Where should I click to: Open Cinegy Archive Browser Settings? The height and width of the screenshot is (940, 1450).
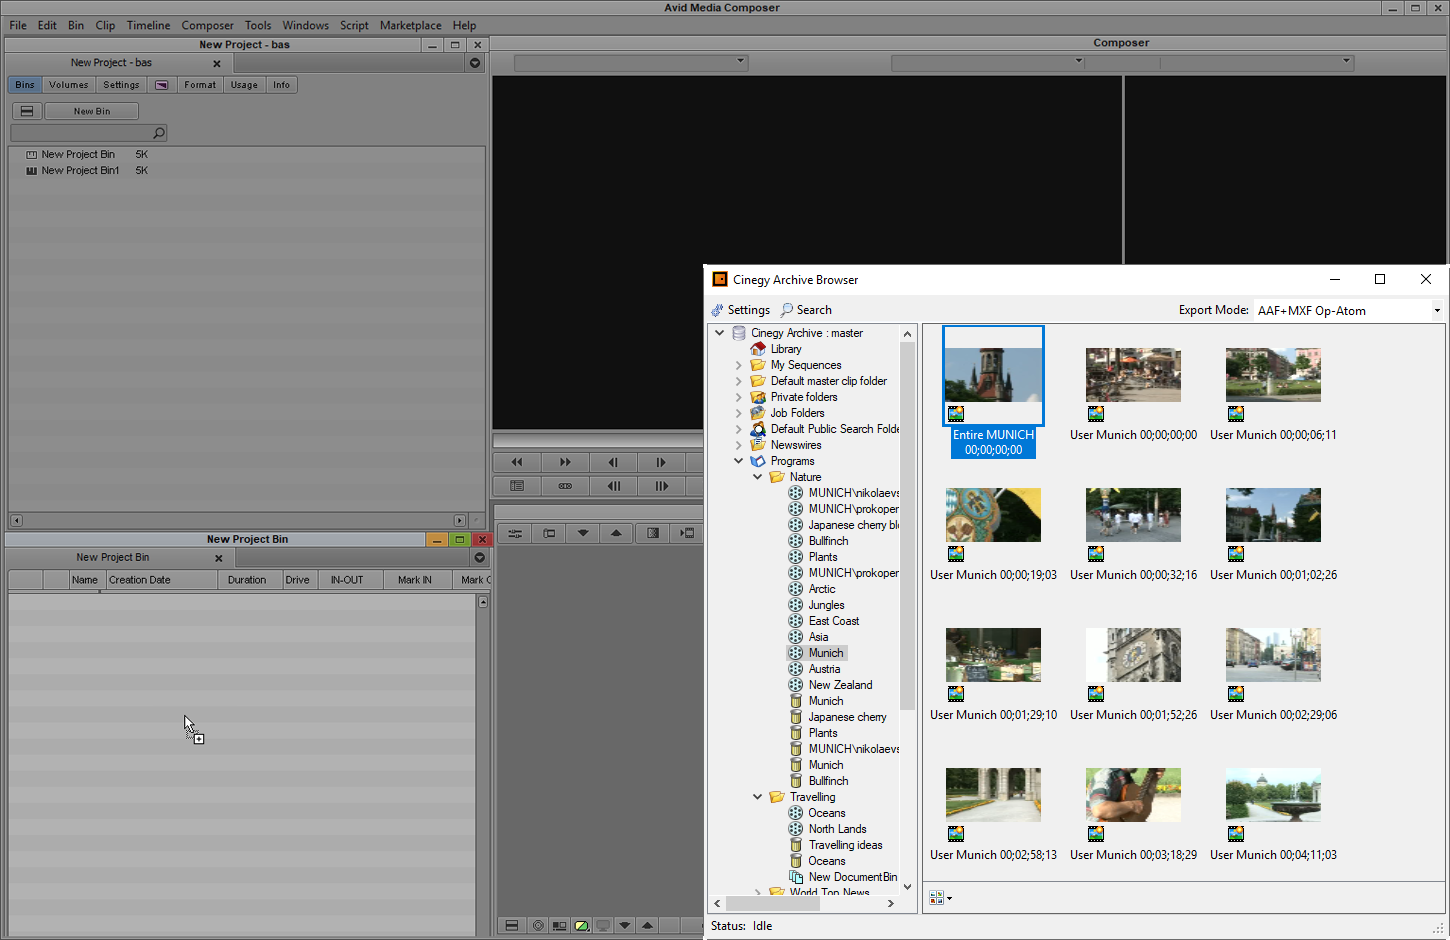coord(741,310)
